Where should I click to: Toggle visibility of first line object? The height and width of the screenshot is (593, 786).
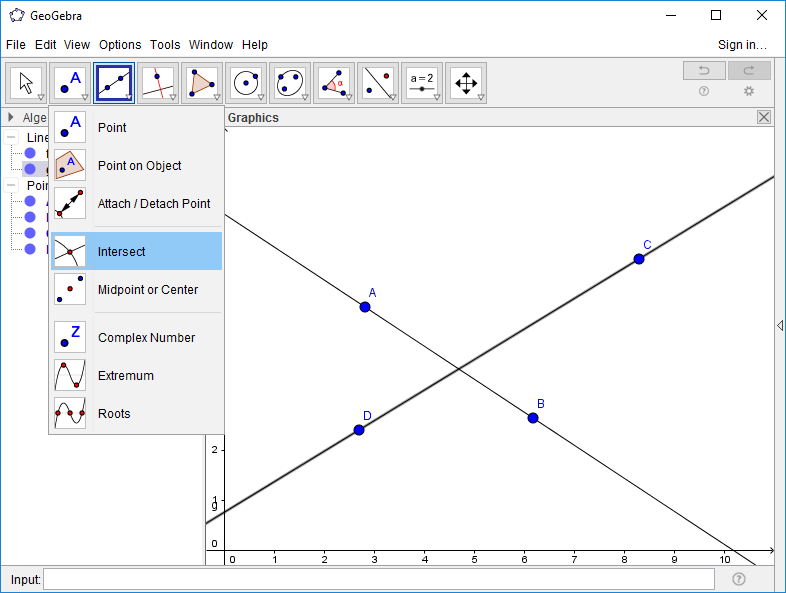click(x=30, y=153)
